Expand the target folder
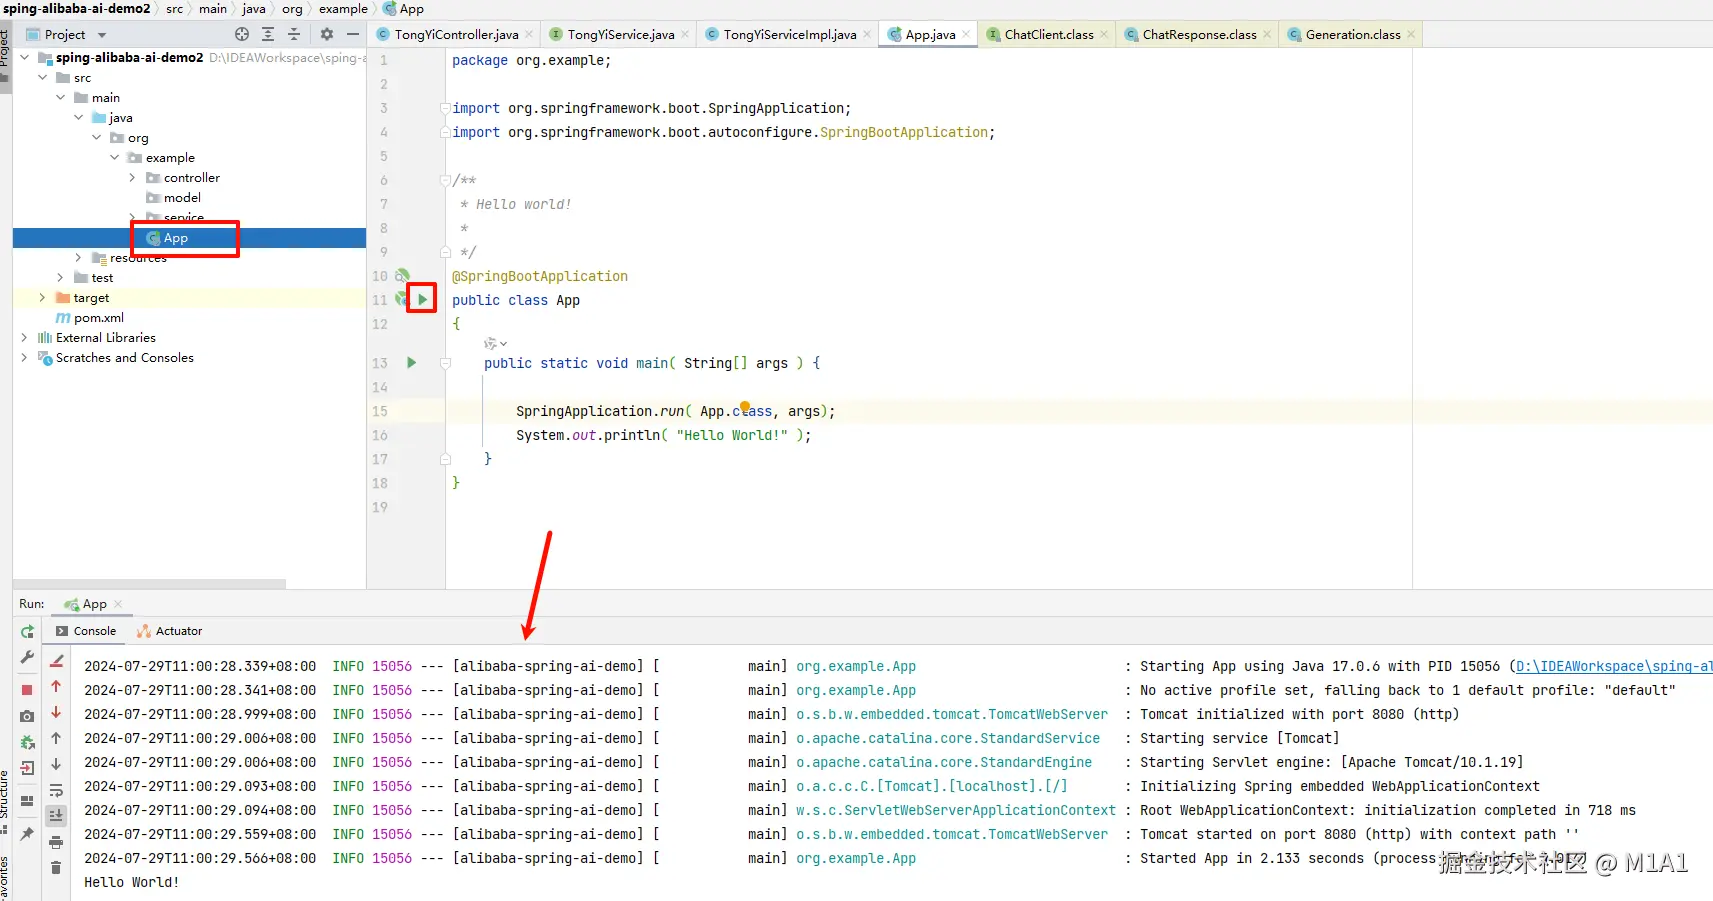This screenshot has height=901, width=1713. pyautogui.click(x=43, y=298)
